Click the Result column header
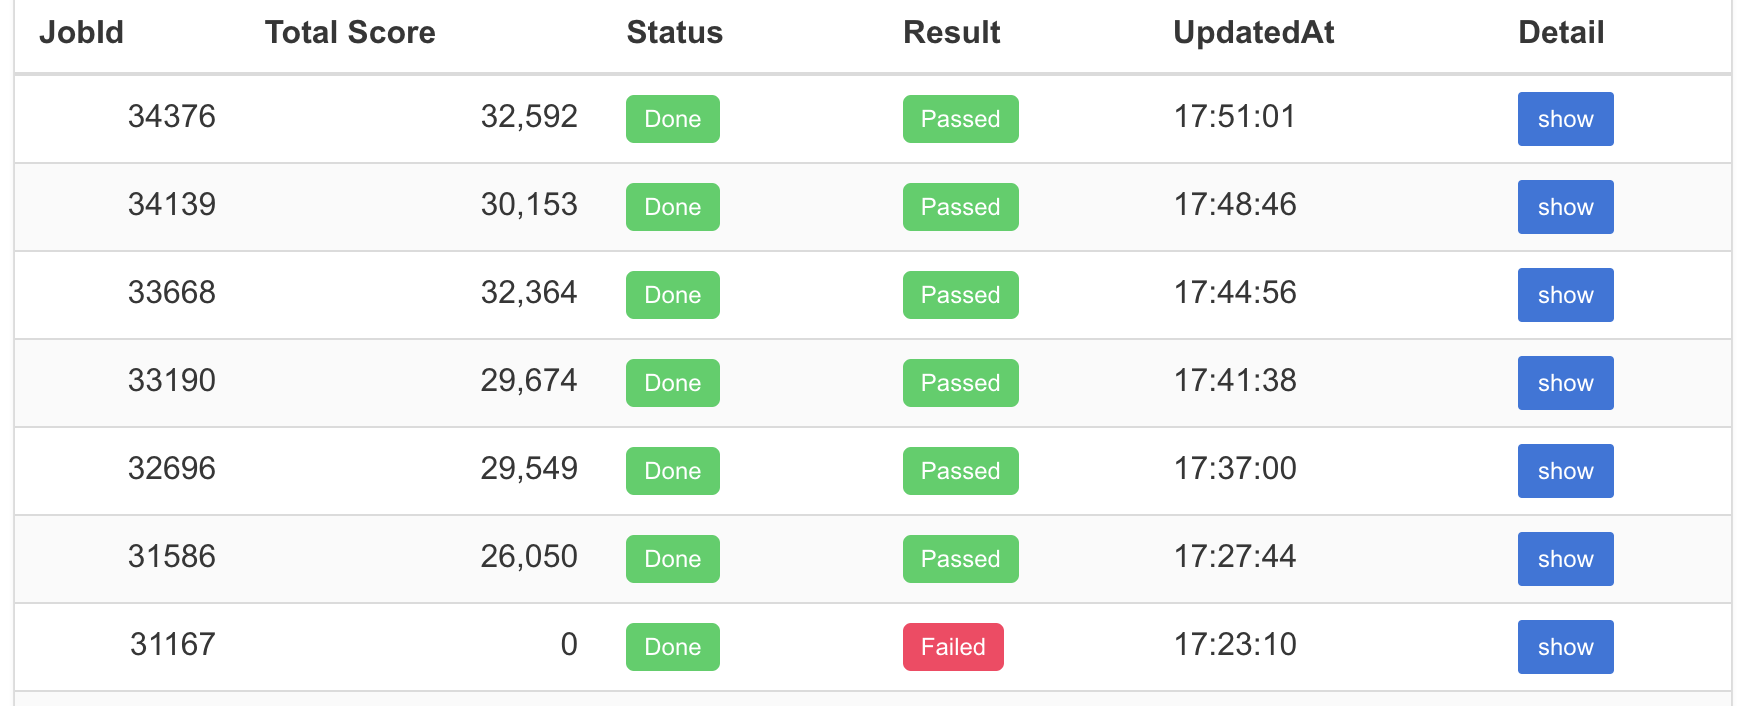 click(951, 33)
